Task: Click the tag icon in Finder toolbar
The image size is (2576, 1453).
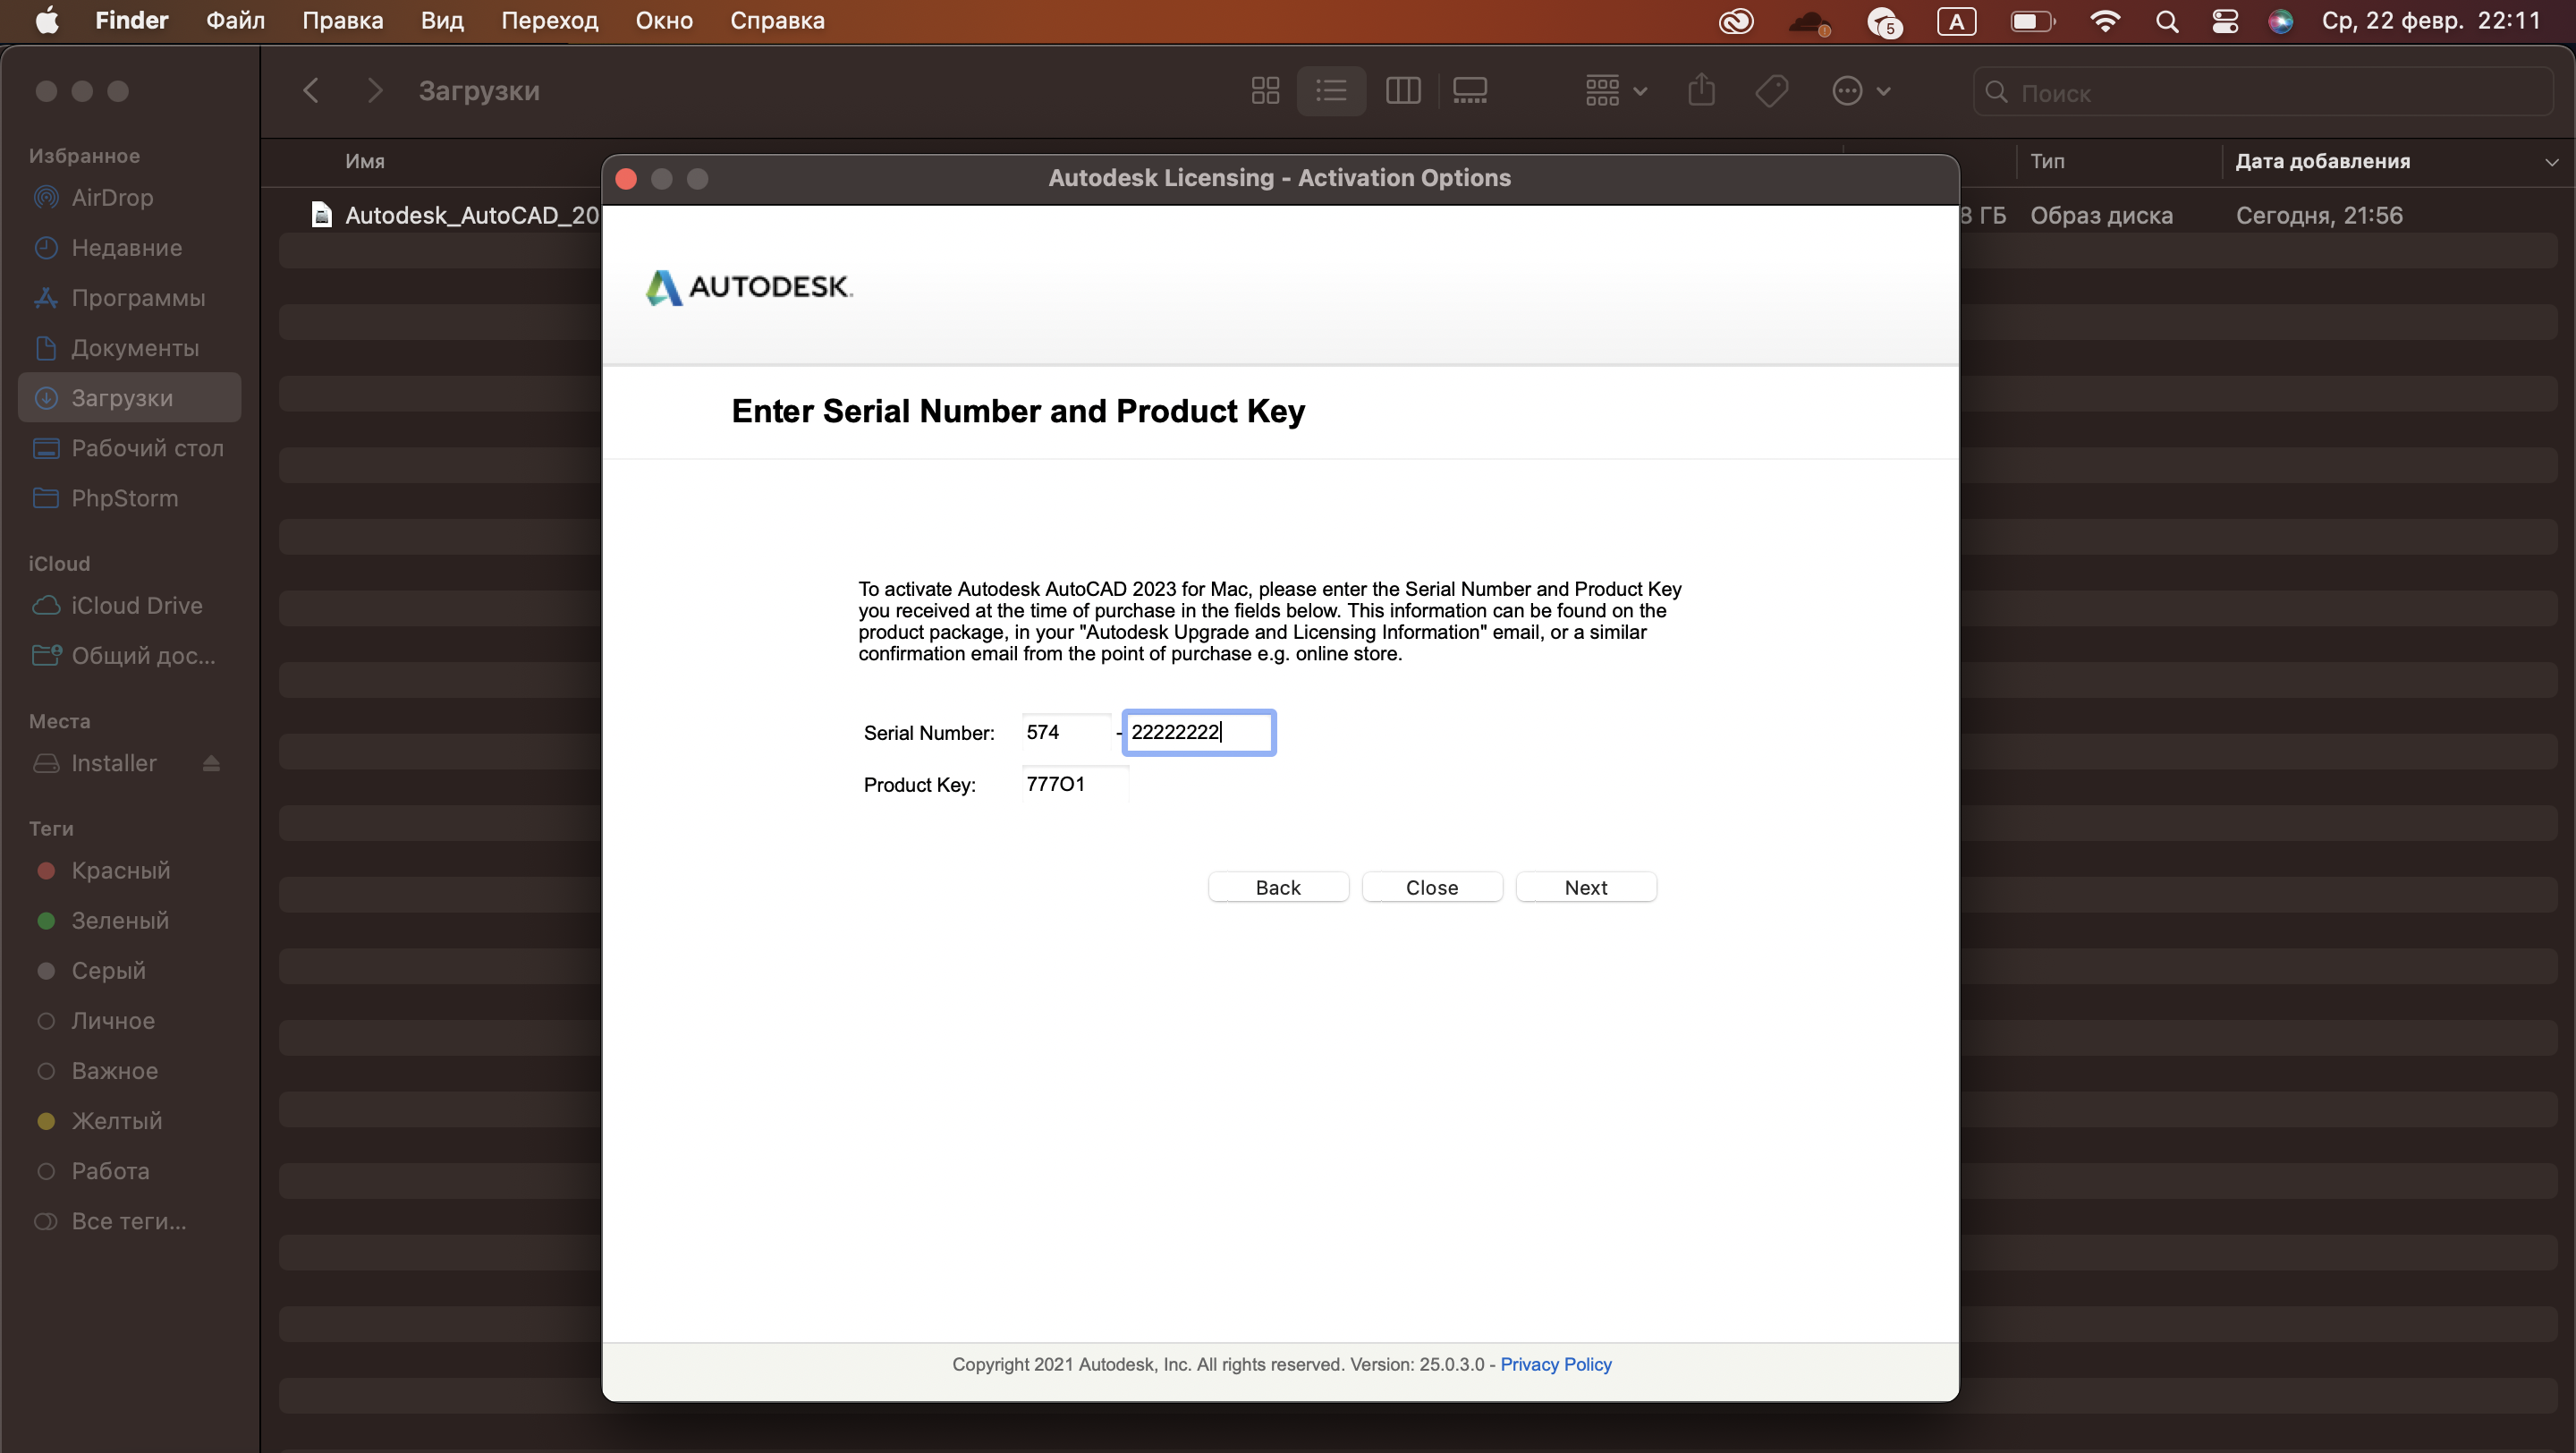Action: [1771, 91]
